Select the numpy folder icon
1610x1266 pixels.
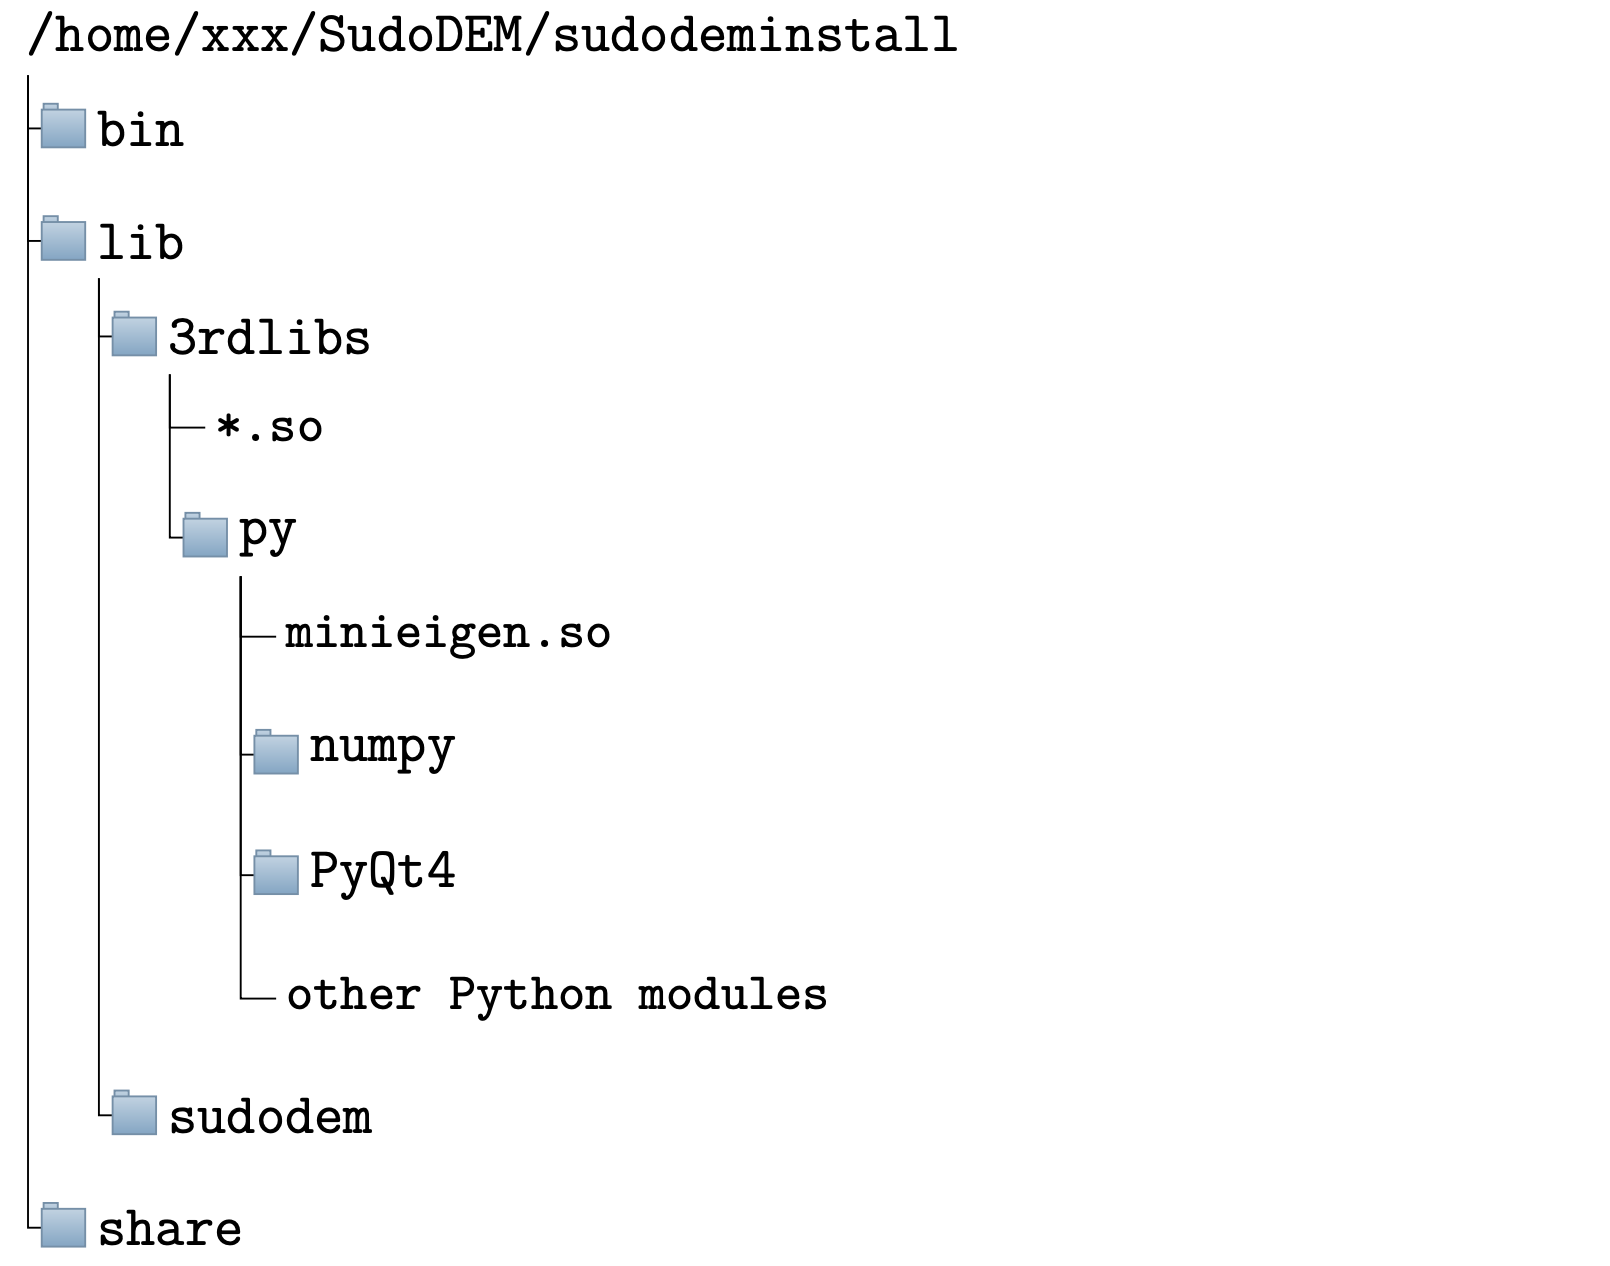(x=276, y=752)
